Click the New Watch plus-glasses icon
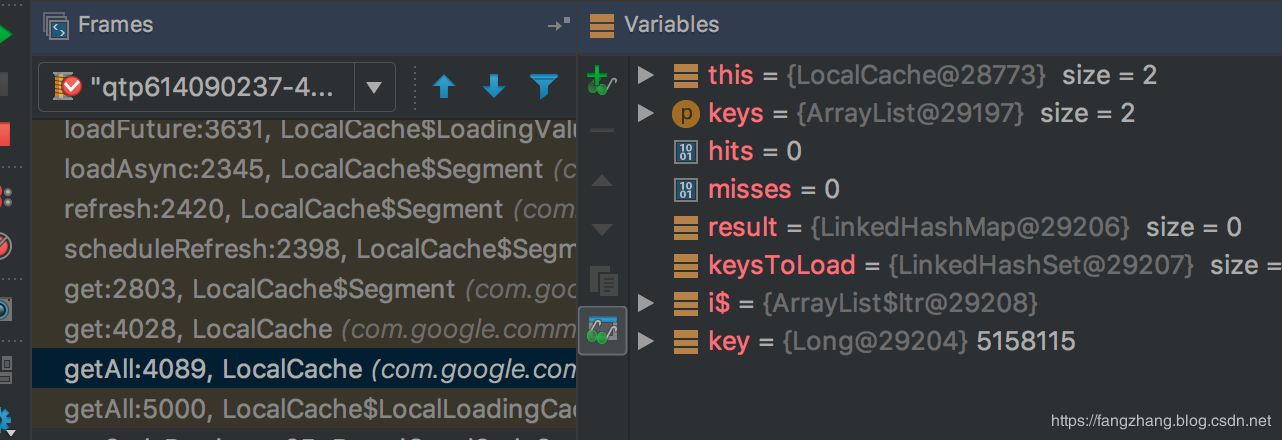The image size is (1282, 440). [601, 81]
